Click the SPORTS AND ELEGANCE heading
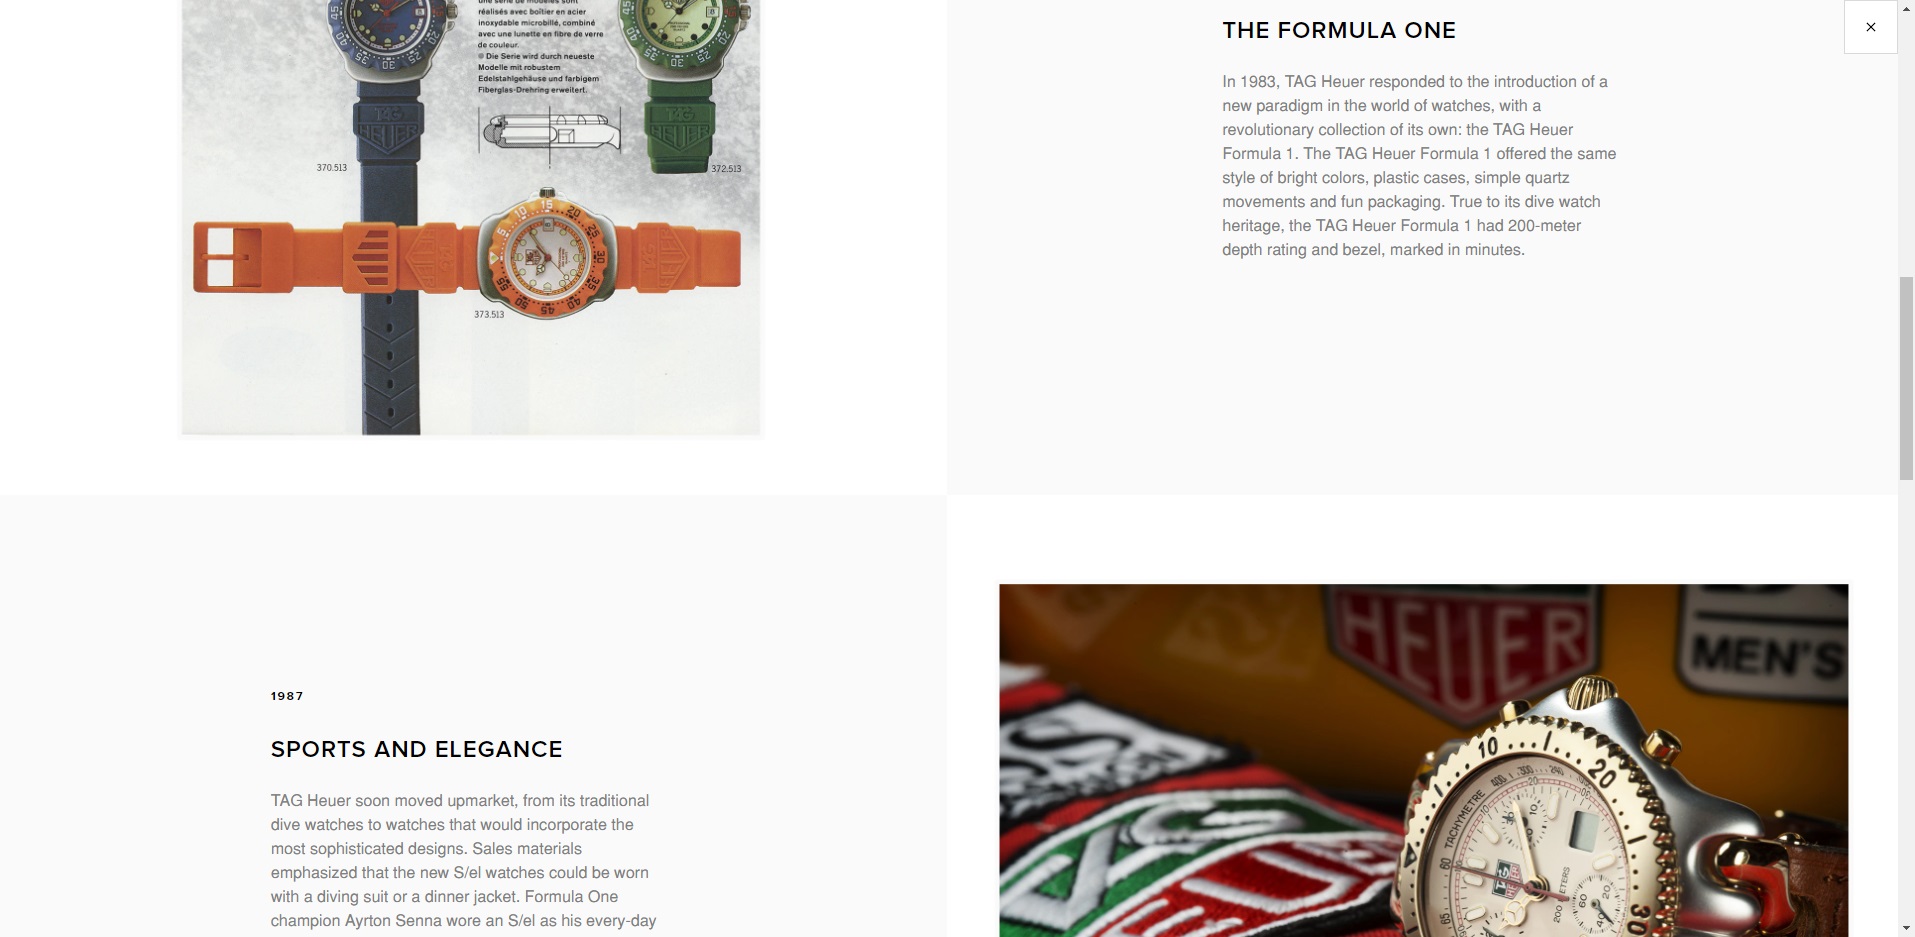The width and height of the screenshot is (1915, 937). pos(417,749)
